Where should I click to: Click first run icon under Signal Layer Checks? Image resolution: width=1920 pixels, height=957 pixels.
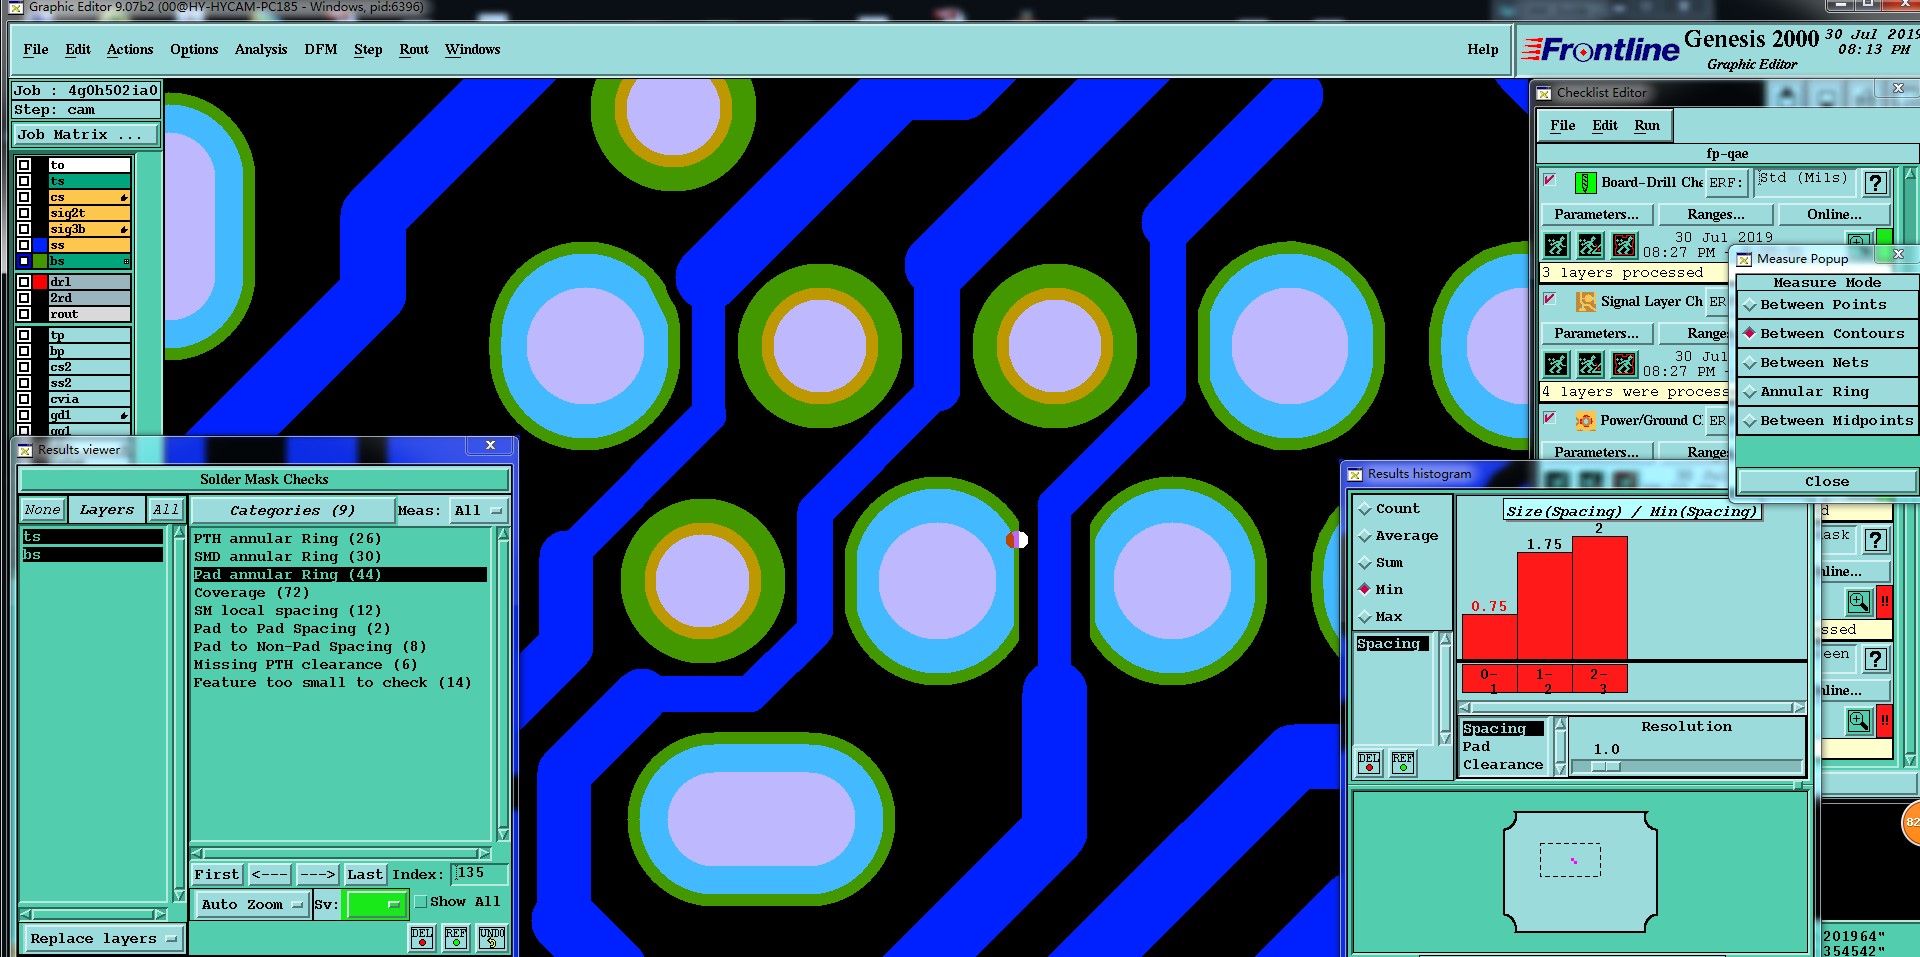point(1557,364)
